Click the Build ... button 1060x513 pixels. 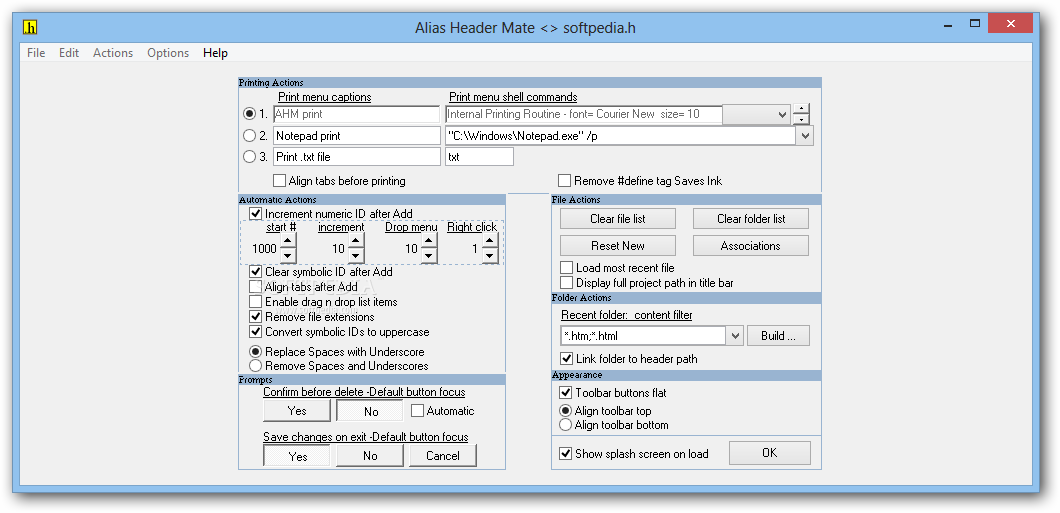(778, 336)
